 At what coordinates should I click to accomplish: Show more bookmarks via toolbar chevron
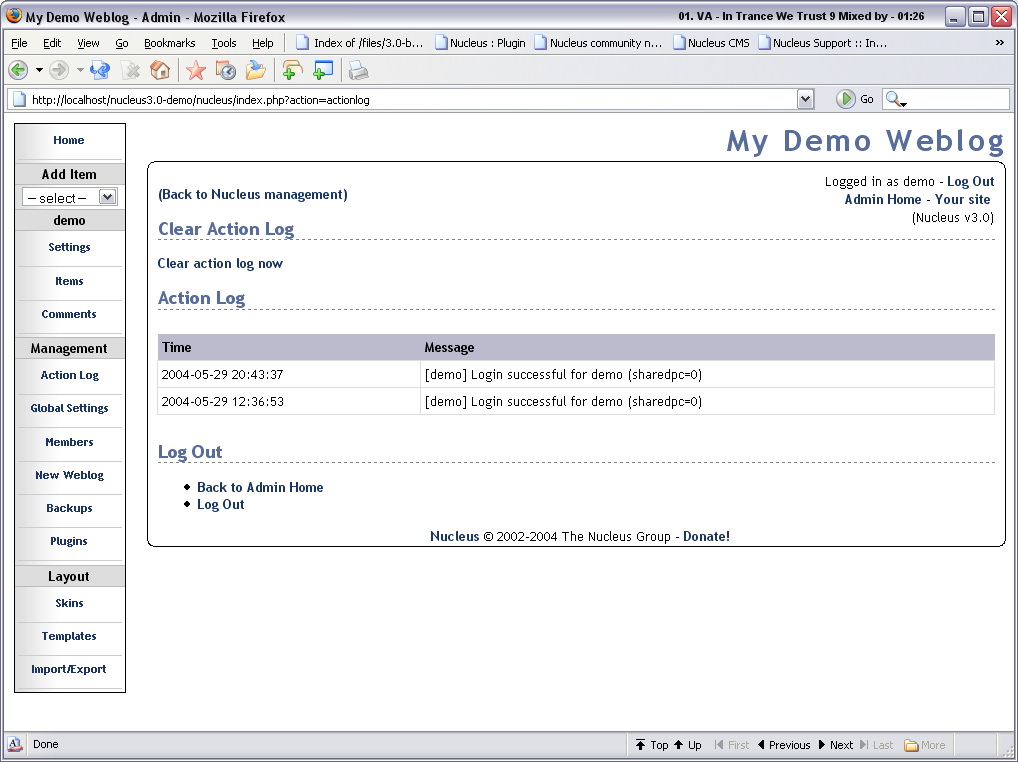(x=1000, y=43)
